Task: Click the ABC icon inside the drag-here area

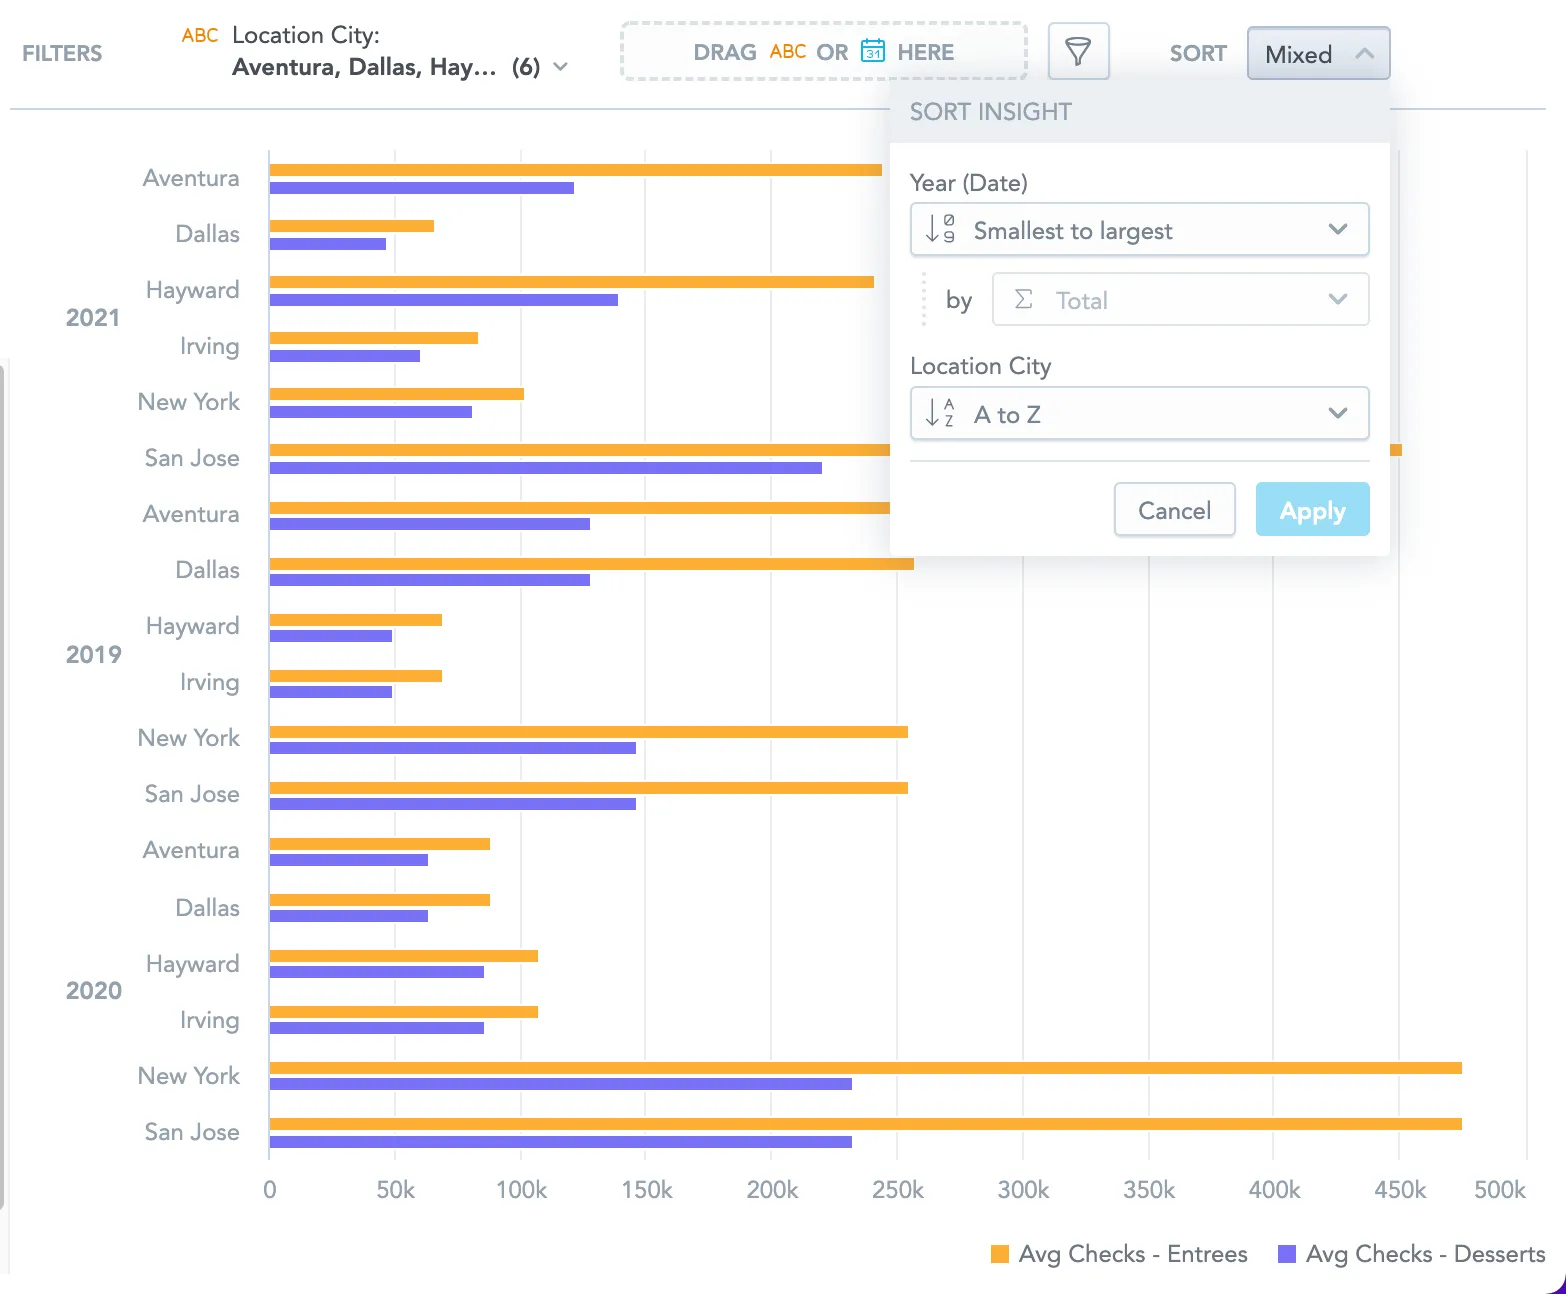Action: (x=787, y=52)
